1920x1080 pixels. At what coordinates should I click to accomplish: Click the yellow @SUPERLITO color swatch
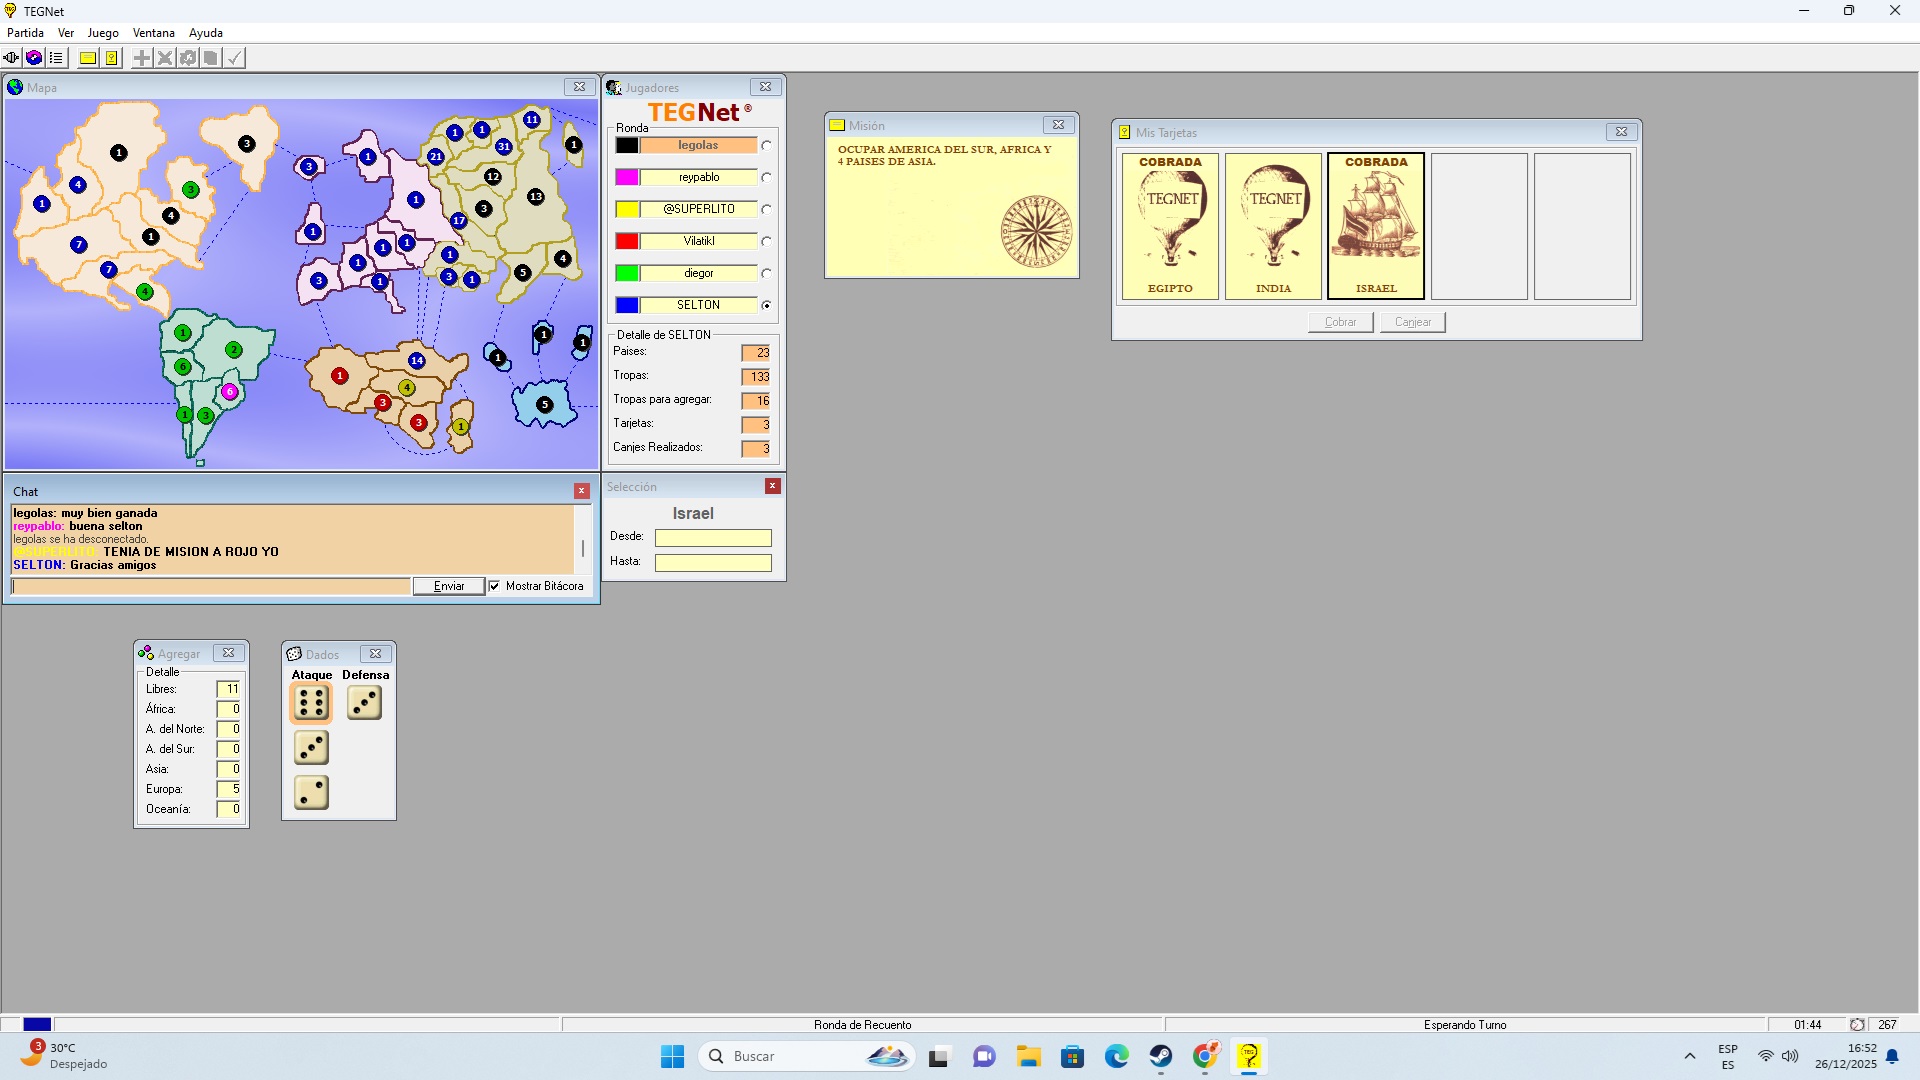tap(627, 209)
